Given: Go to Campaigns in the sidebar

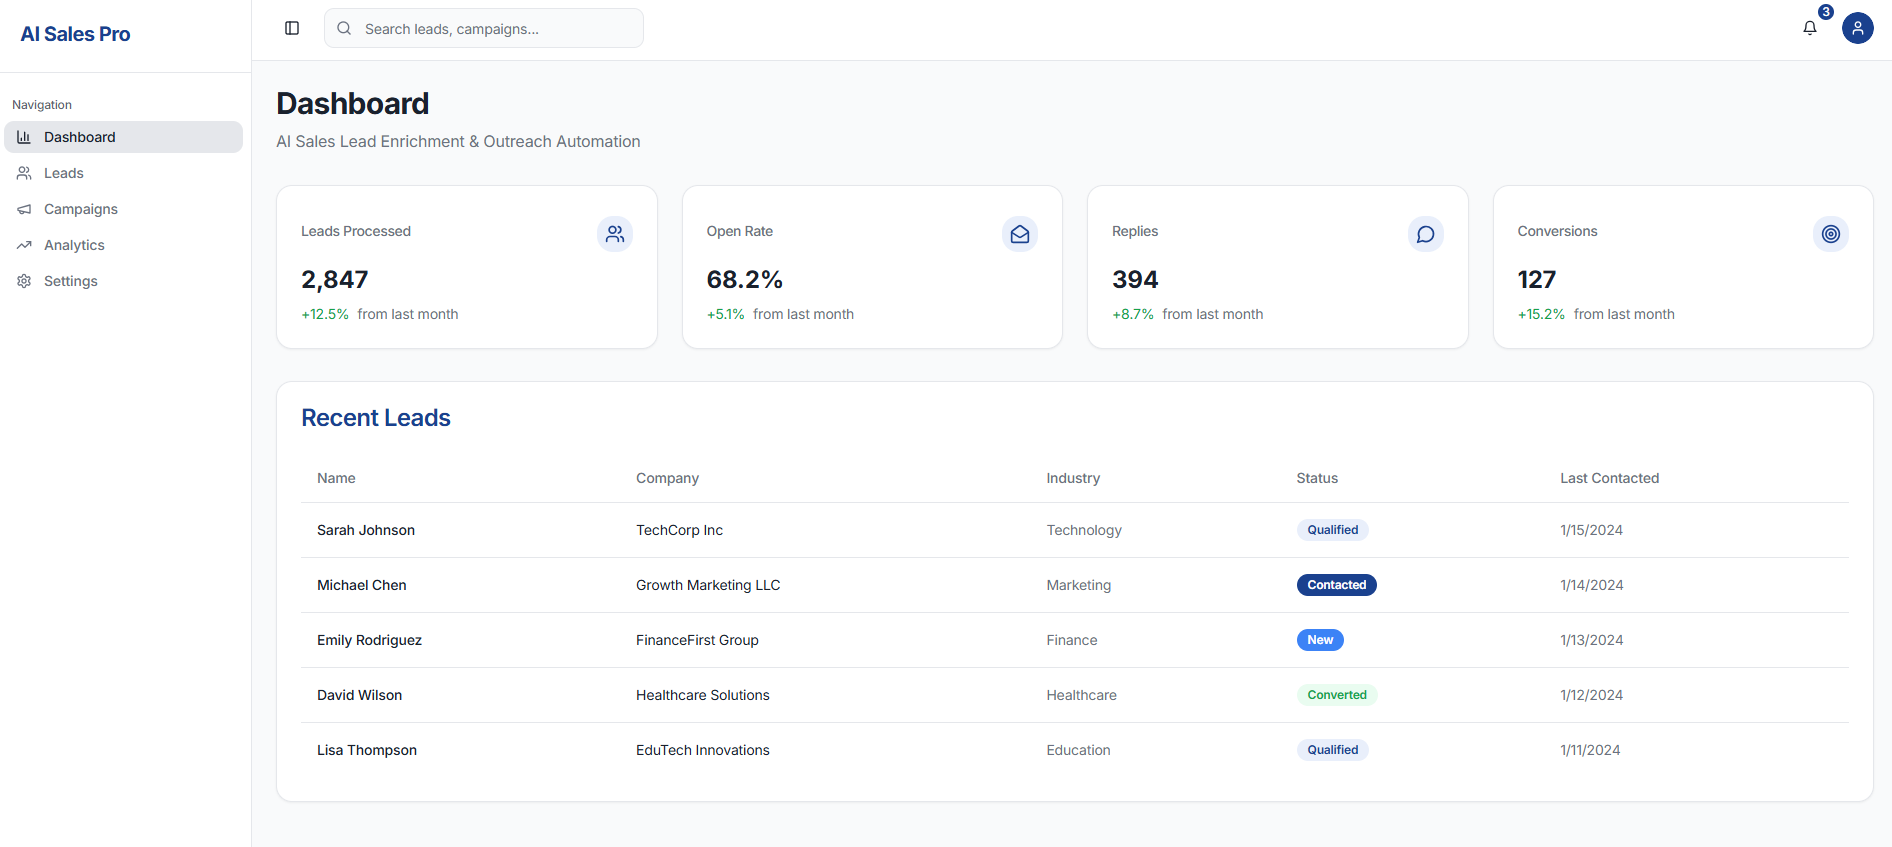Looking at the screenshot, I should [x=80, y=209].
